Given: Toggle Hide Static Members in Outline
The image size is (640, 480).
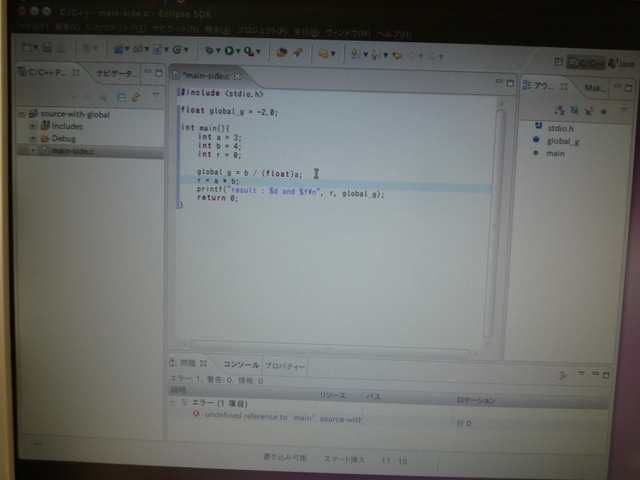Looking at the screenshot, I should [x=589, y=111].
